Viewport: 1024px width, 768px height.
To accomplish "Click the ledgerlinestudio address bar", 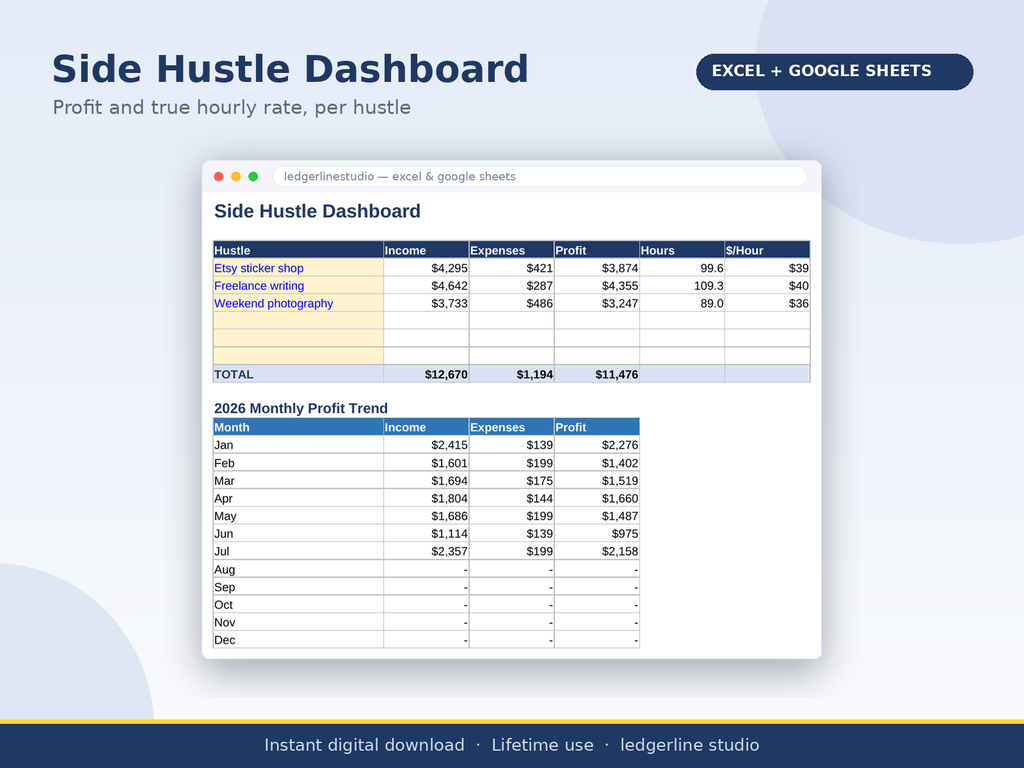I will click(x=539, y=176).
